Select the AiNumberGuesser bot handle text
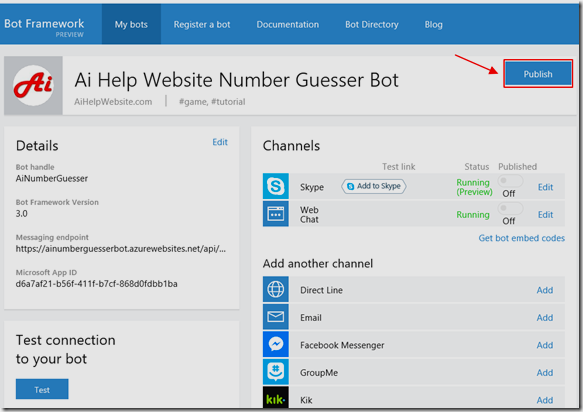Screen dimensions: 583x412 [52, 178]
